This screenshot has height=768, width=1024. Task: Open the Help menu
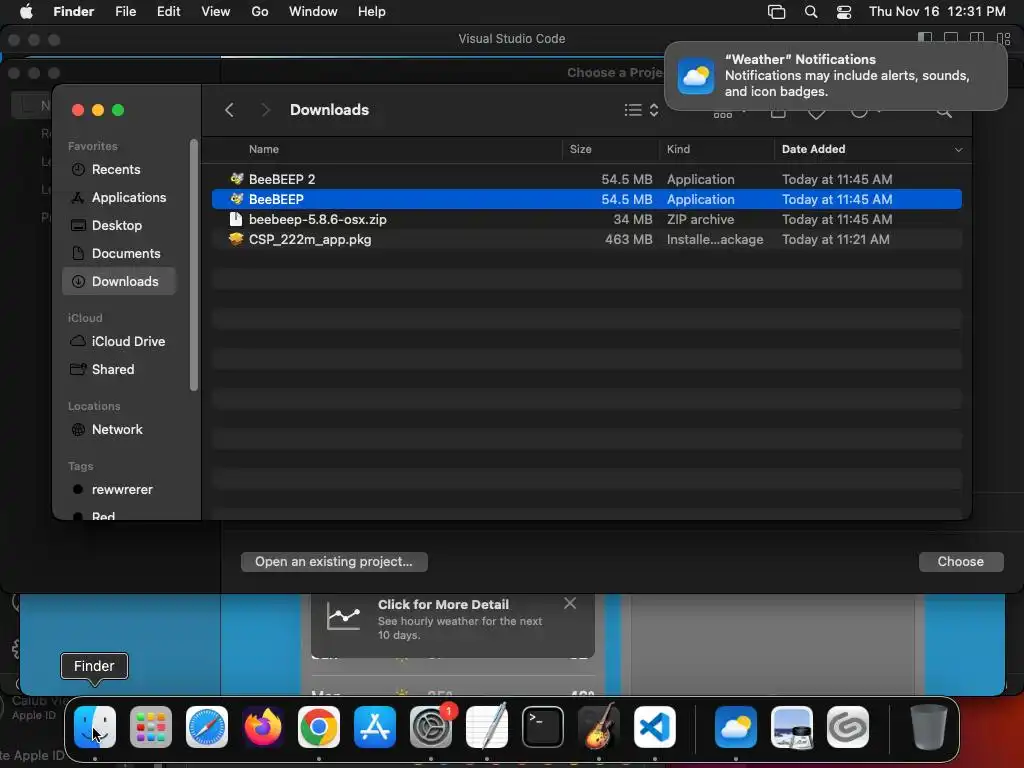[x=372, y=12]
